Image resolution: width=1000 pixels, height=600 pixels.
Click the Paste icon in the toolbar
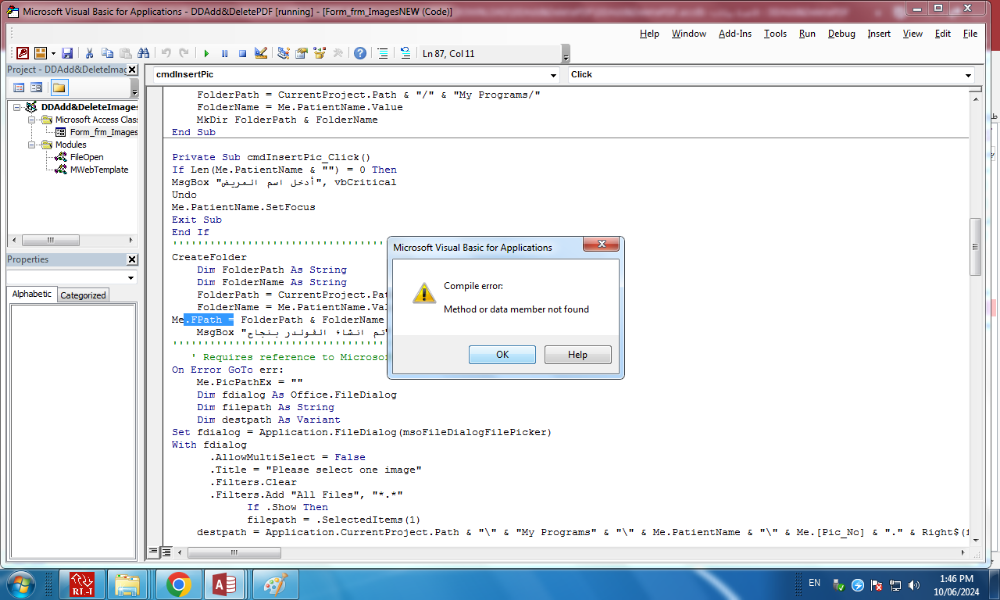[126, 54]
